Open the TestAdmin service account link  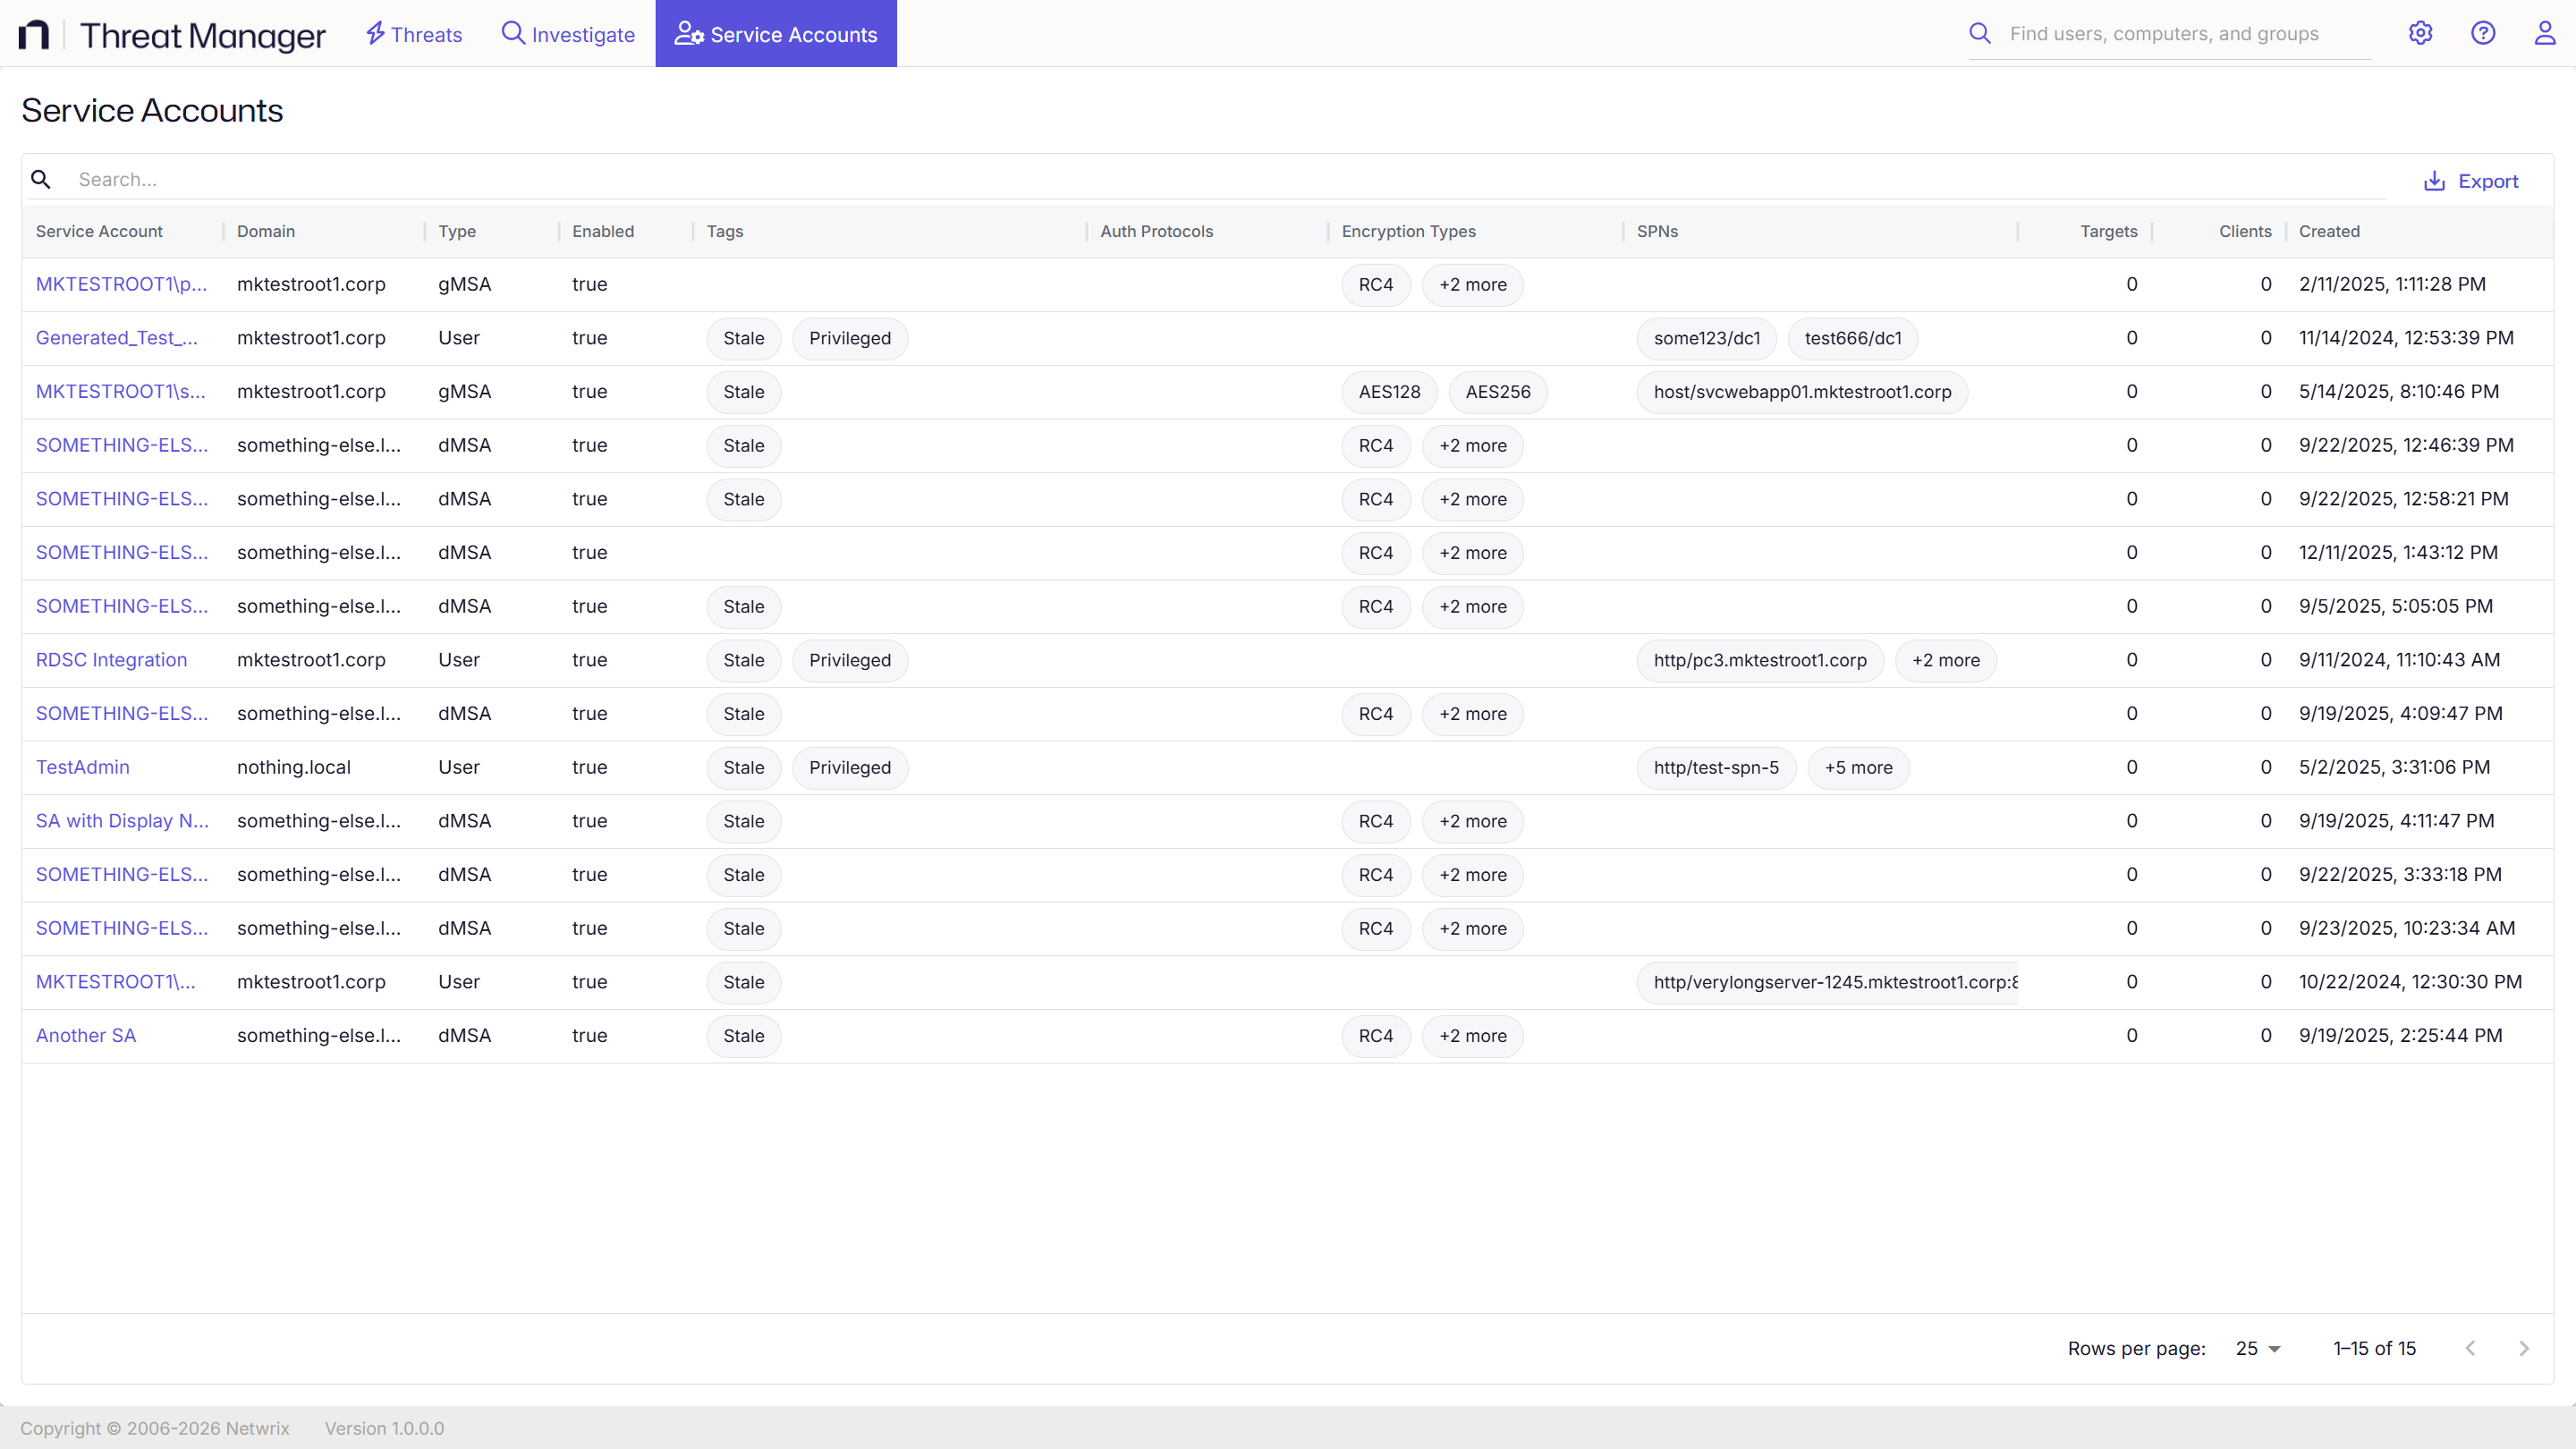[x=82, y=767]
